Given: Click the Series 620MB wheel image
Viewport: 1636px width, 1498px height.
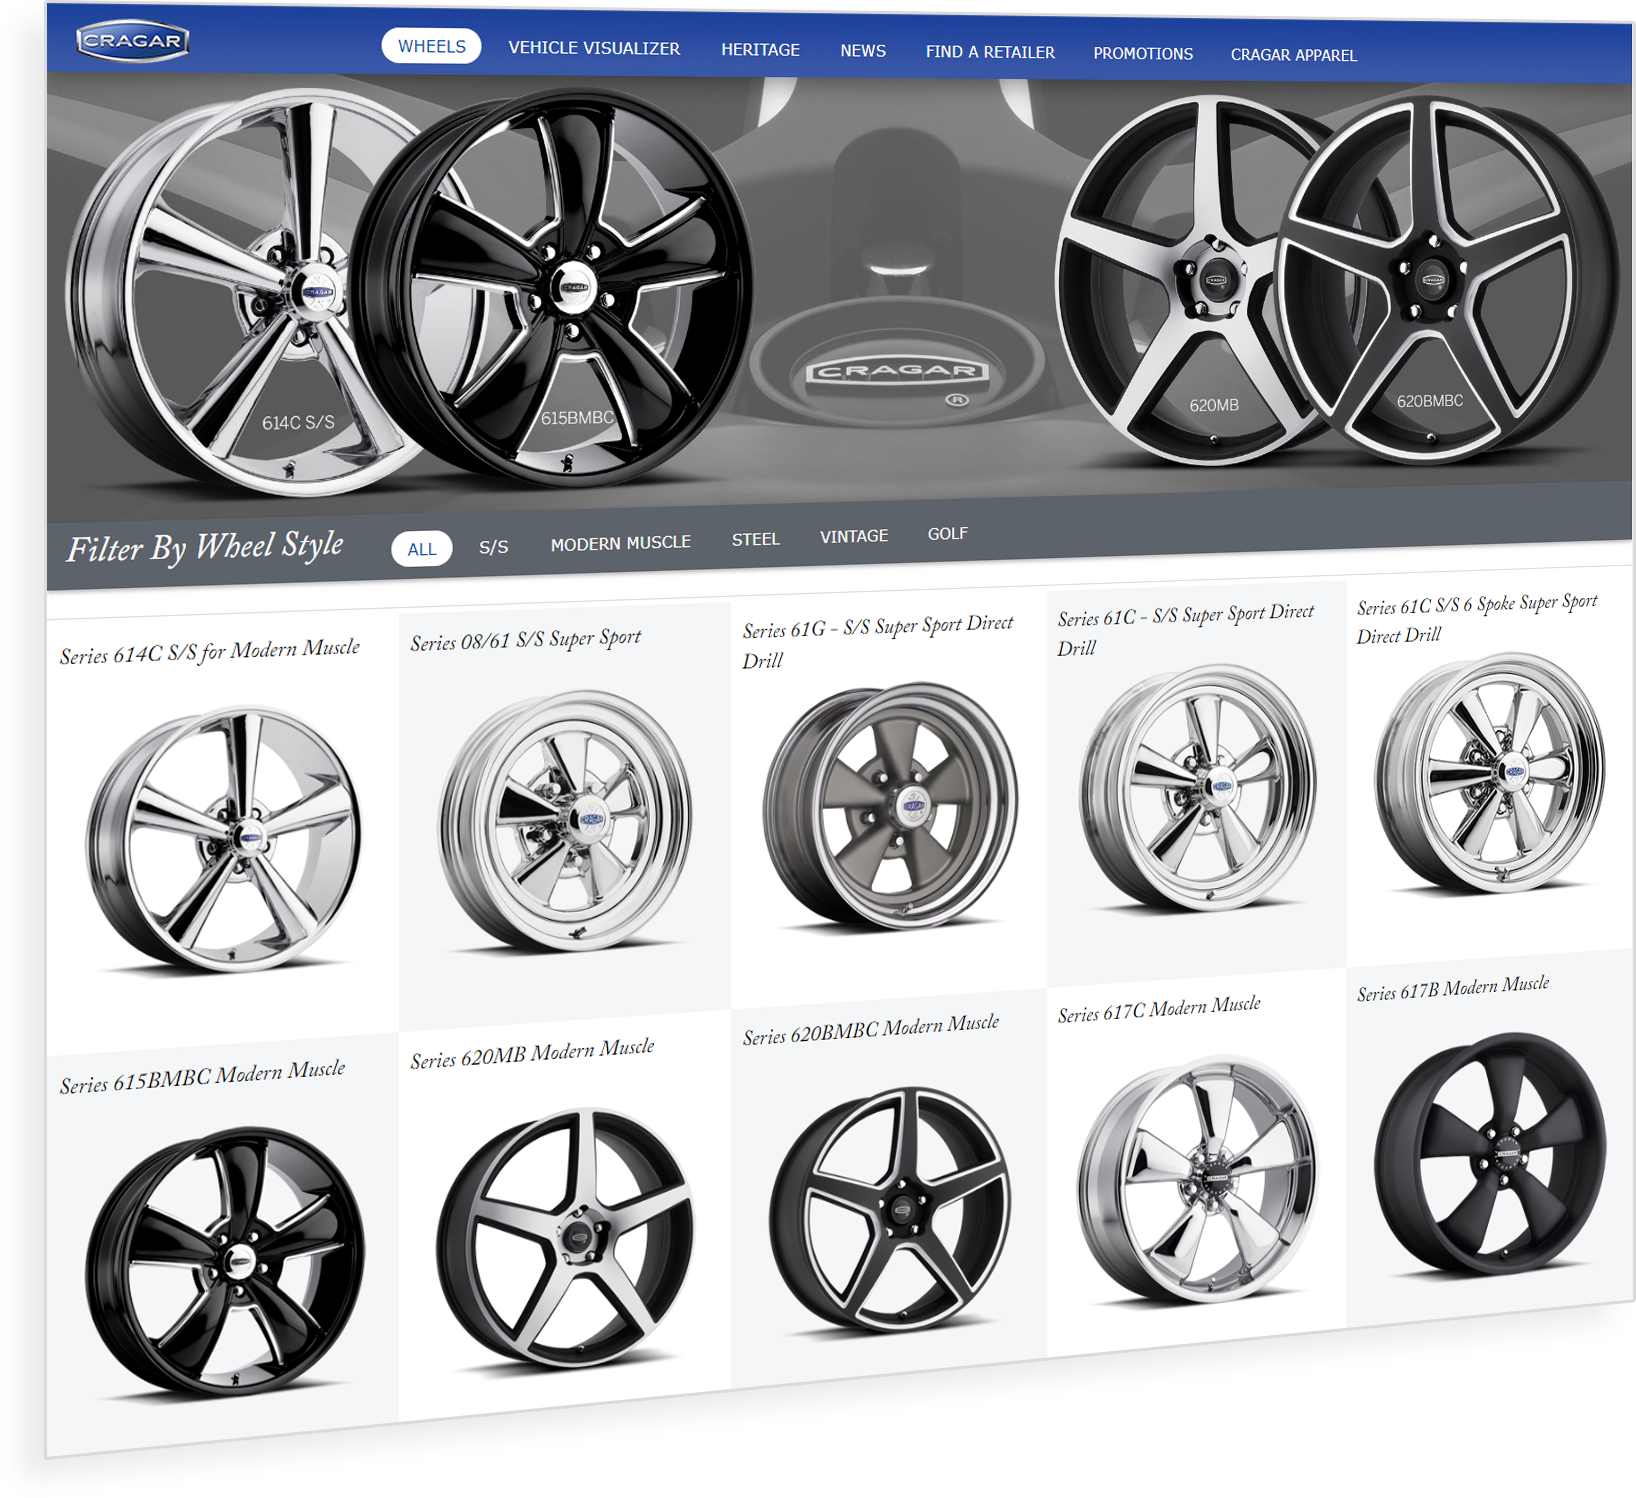Looking at the screenshot, I should tap(565, 1238).
